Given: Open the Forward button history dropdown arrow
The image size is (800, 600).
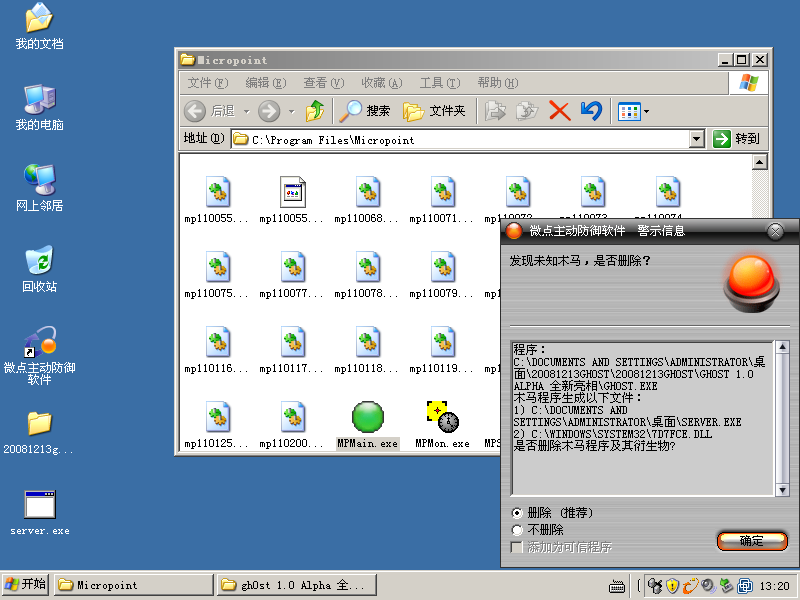Looking at the screenshot, I should (x=291, y=111).
